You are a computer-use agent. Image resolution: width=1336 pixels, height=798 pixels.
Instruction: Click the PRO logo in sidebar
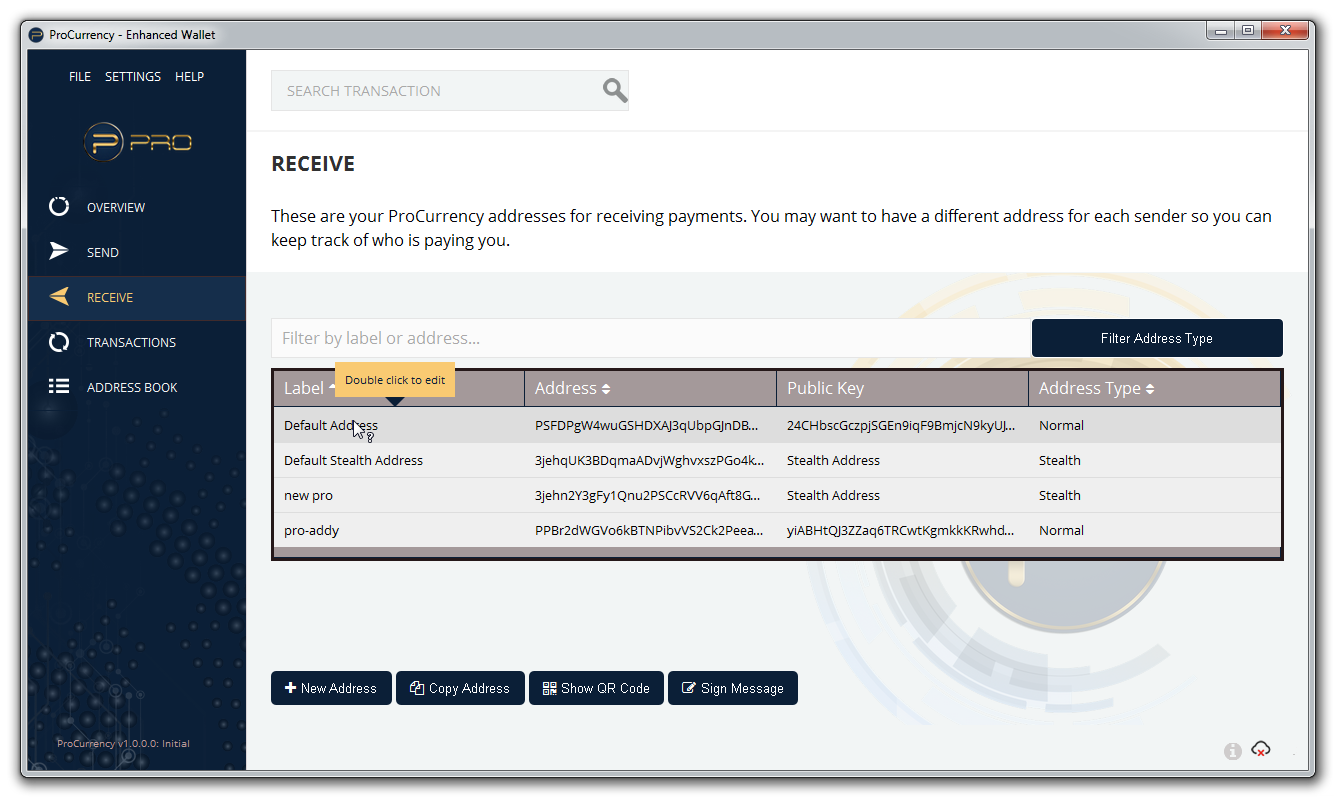click(137, 142)
